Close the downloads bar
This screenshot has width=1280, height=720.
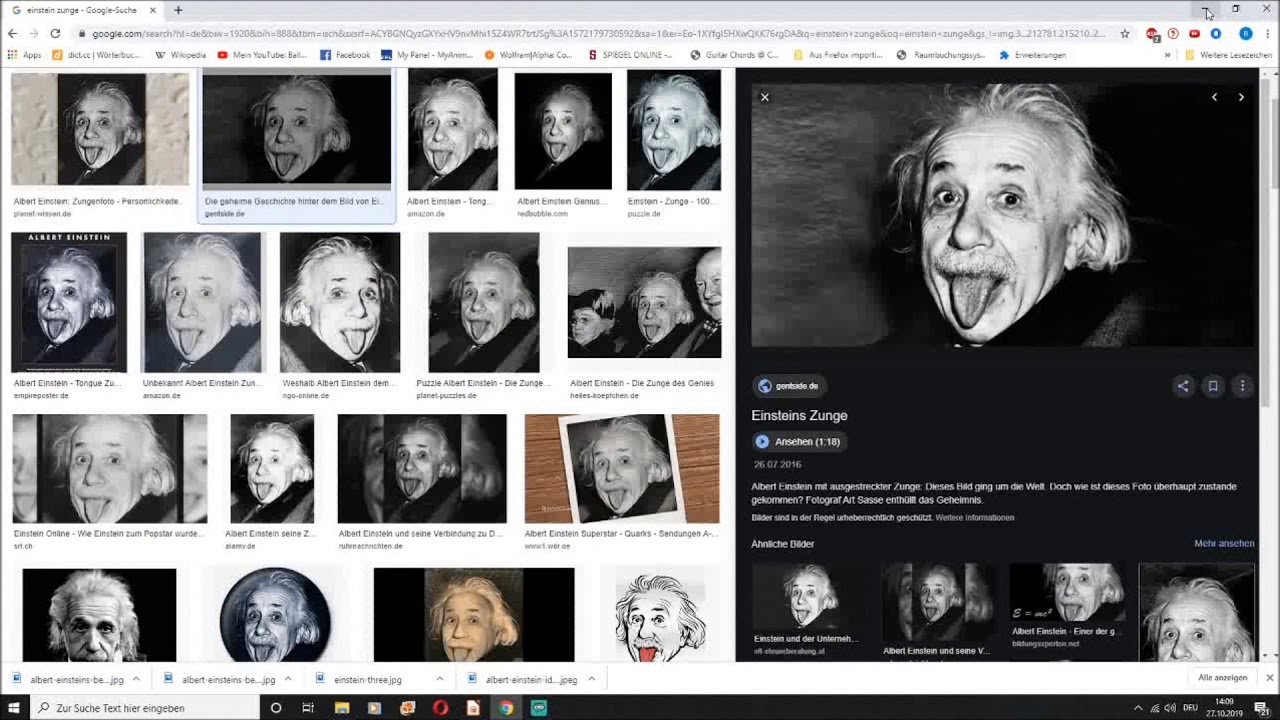tap(1269, 678)
